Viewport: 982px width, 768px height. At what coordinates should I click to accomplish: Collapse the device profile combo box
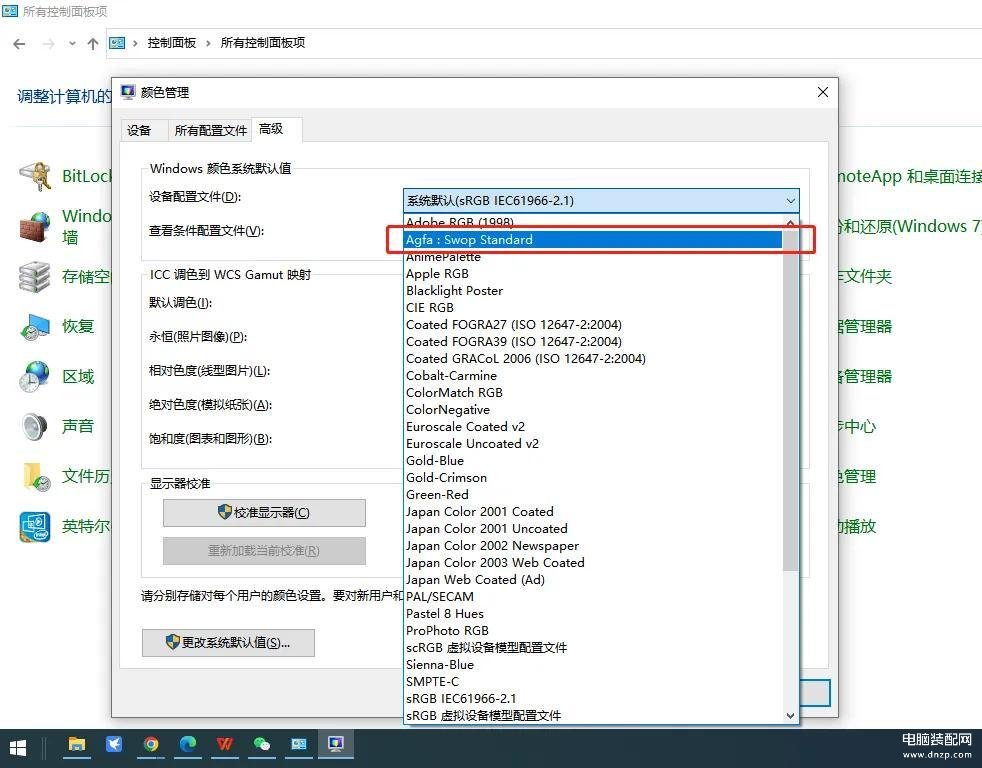(790, 200)
